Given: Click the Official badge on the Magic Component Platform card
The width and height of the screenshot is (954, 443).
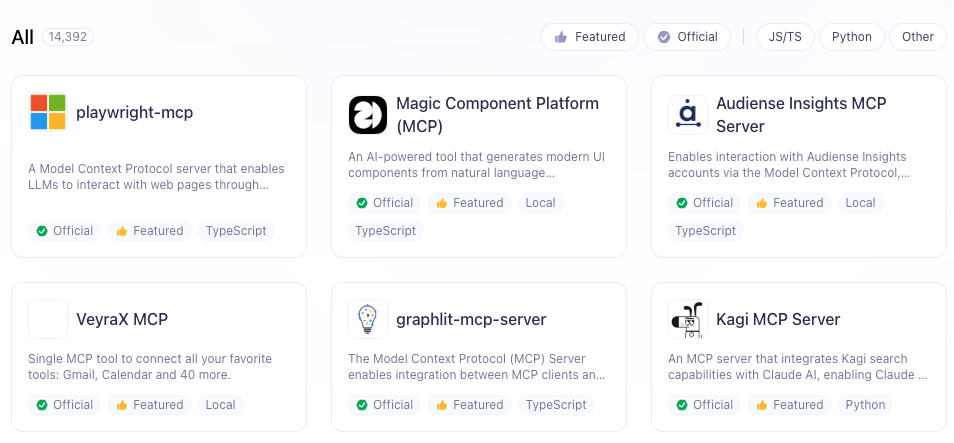Looking at the screenshot, I should click(385, 203).
